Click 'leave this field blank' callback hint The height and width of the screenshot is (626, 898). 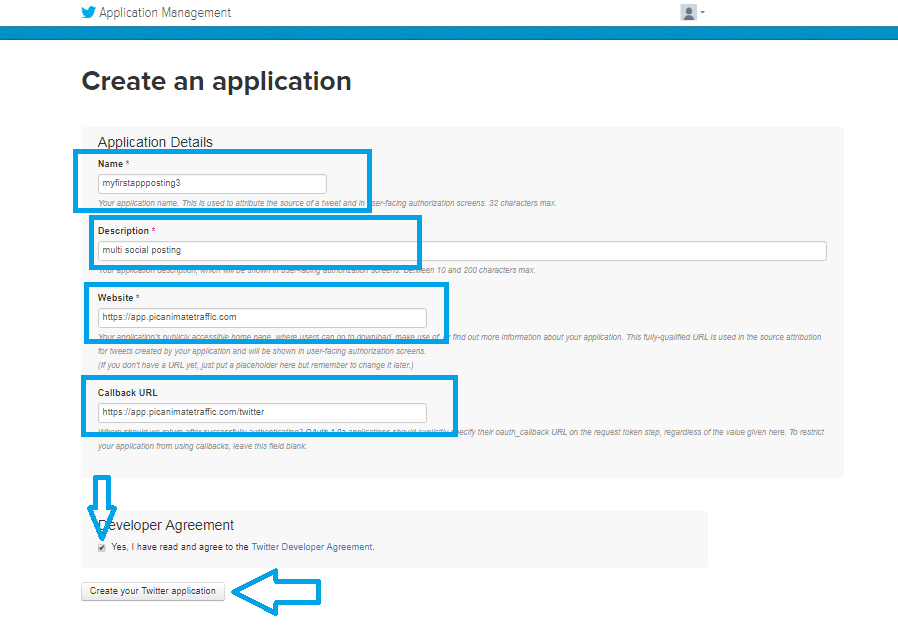coord(270,446)
